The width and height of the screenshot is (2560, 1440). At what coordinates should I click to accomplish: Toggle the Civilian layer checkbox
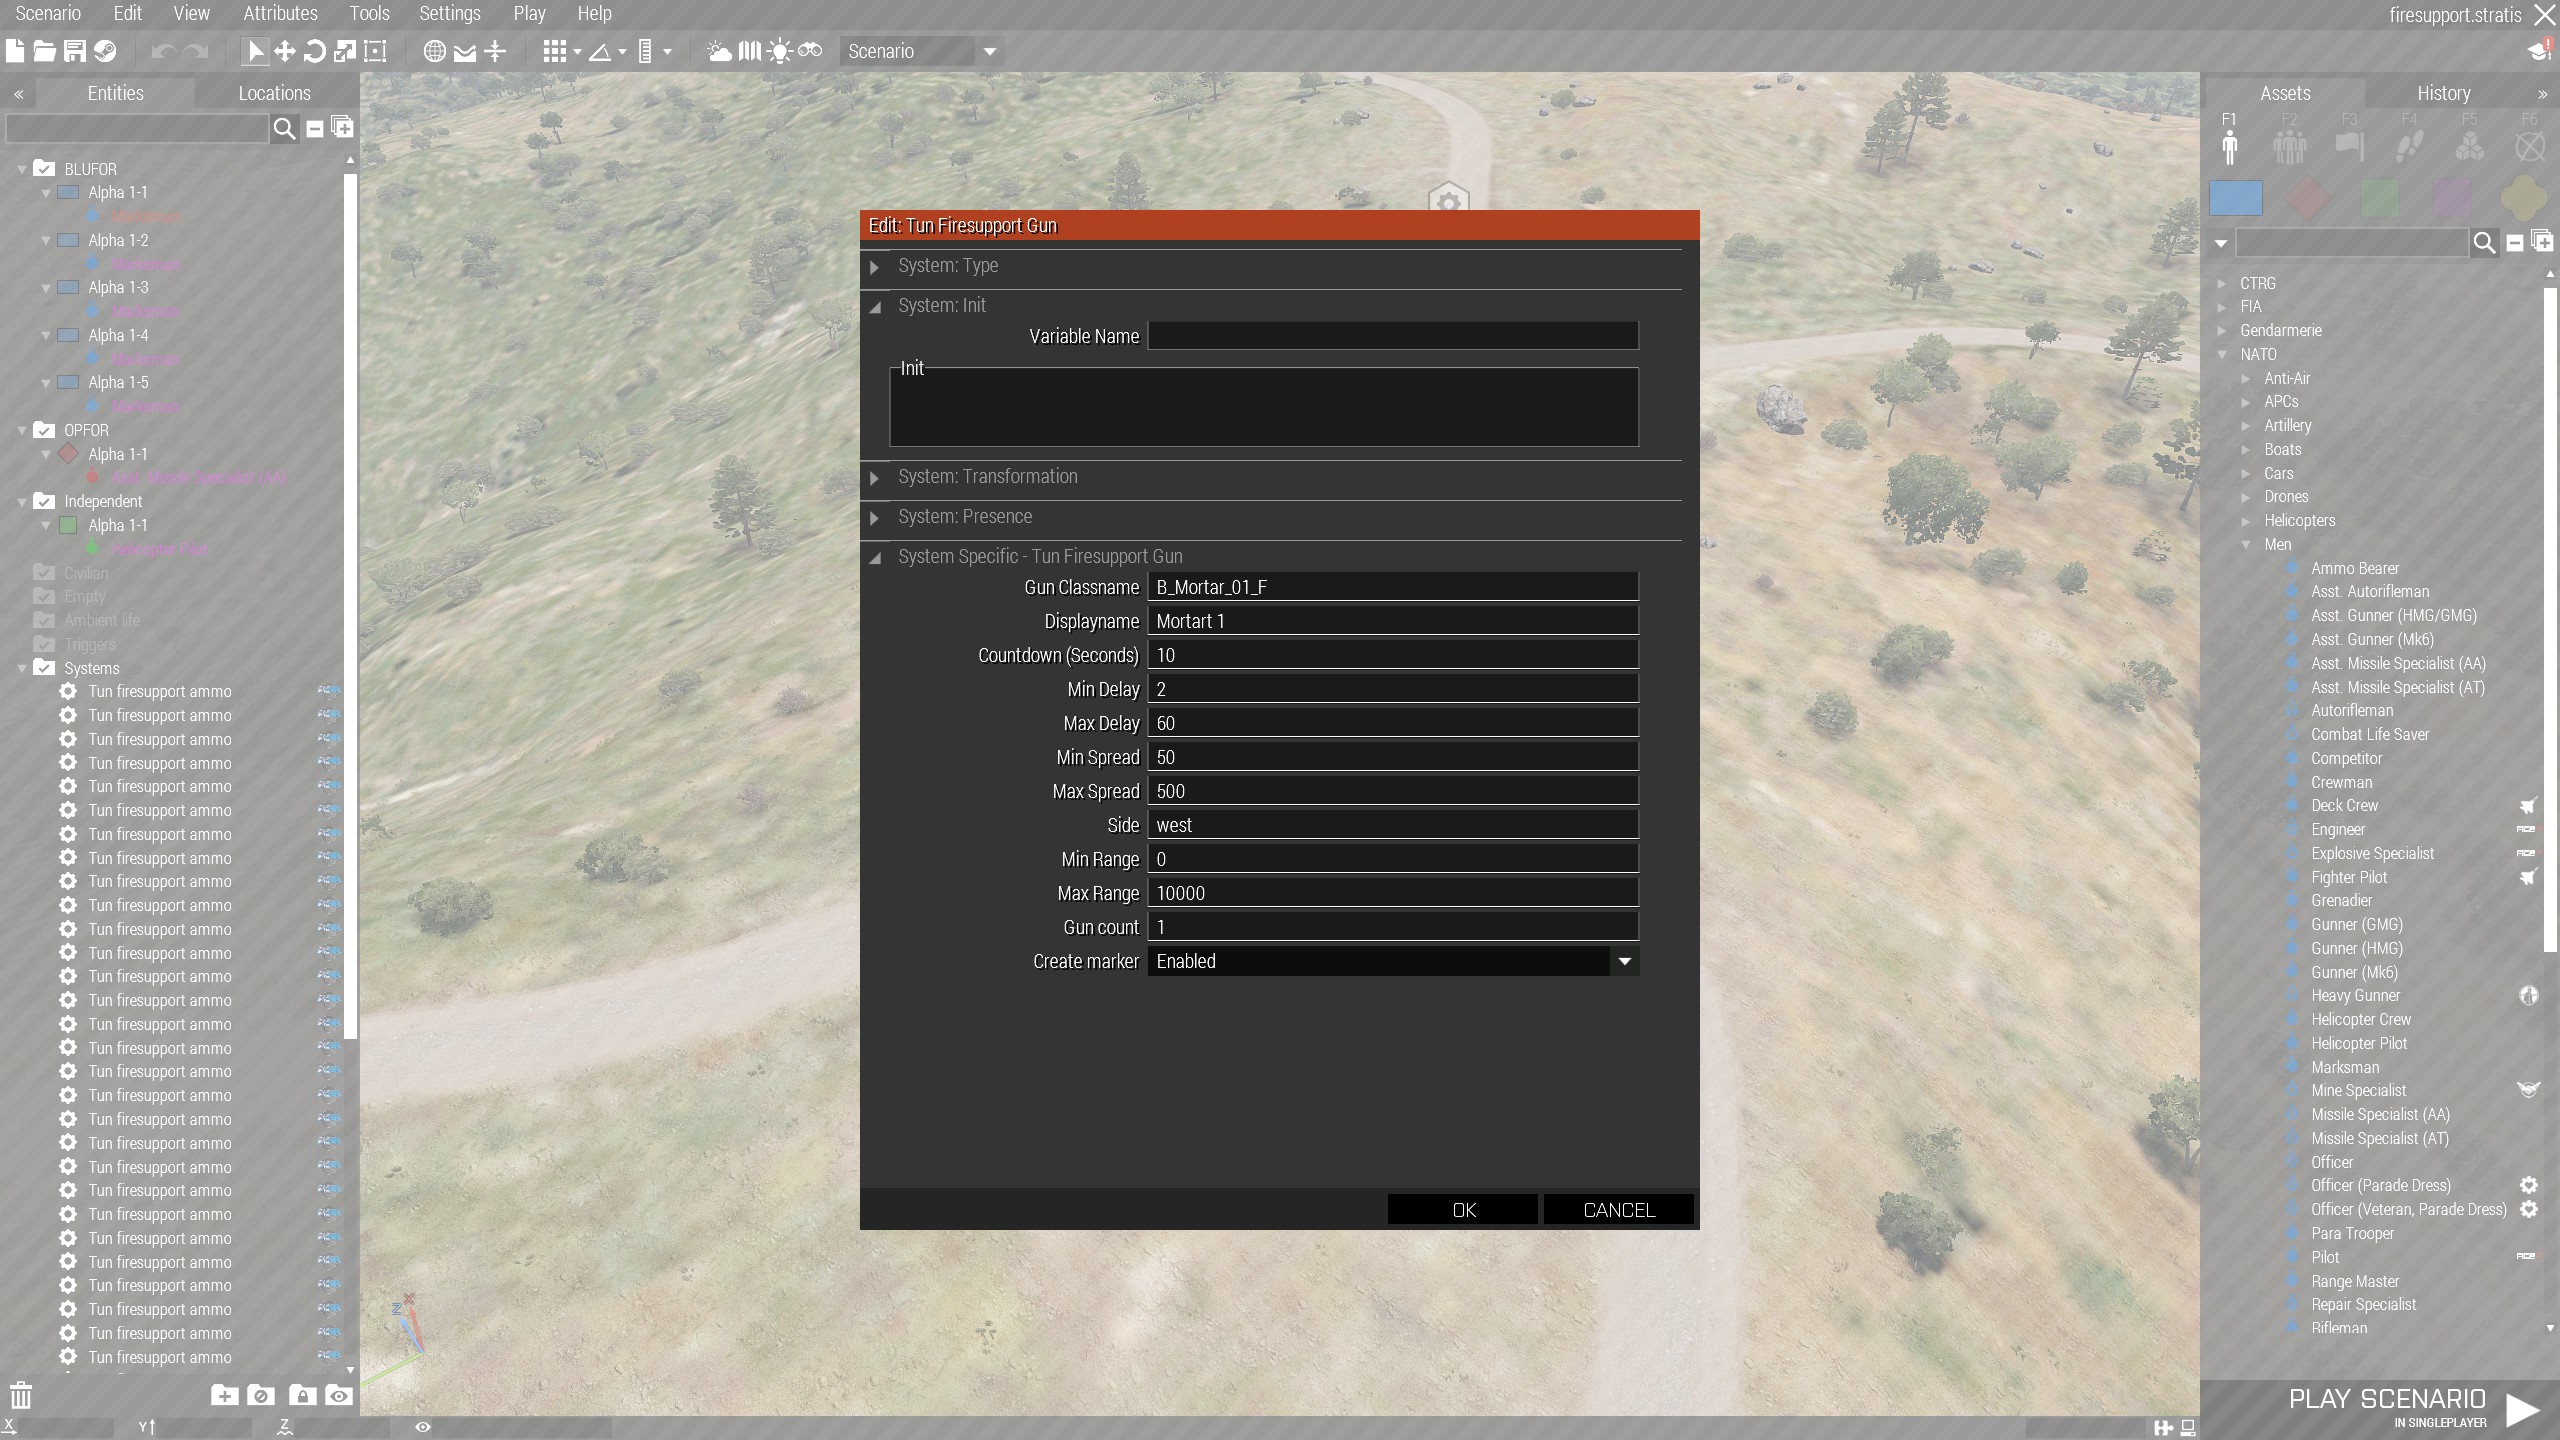(44, 573)
